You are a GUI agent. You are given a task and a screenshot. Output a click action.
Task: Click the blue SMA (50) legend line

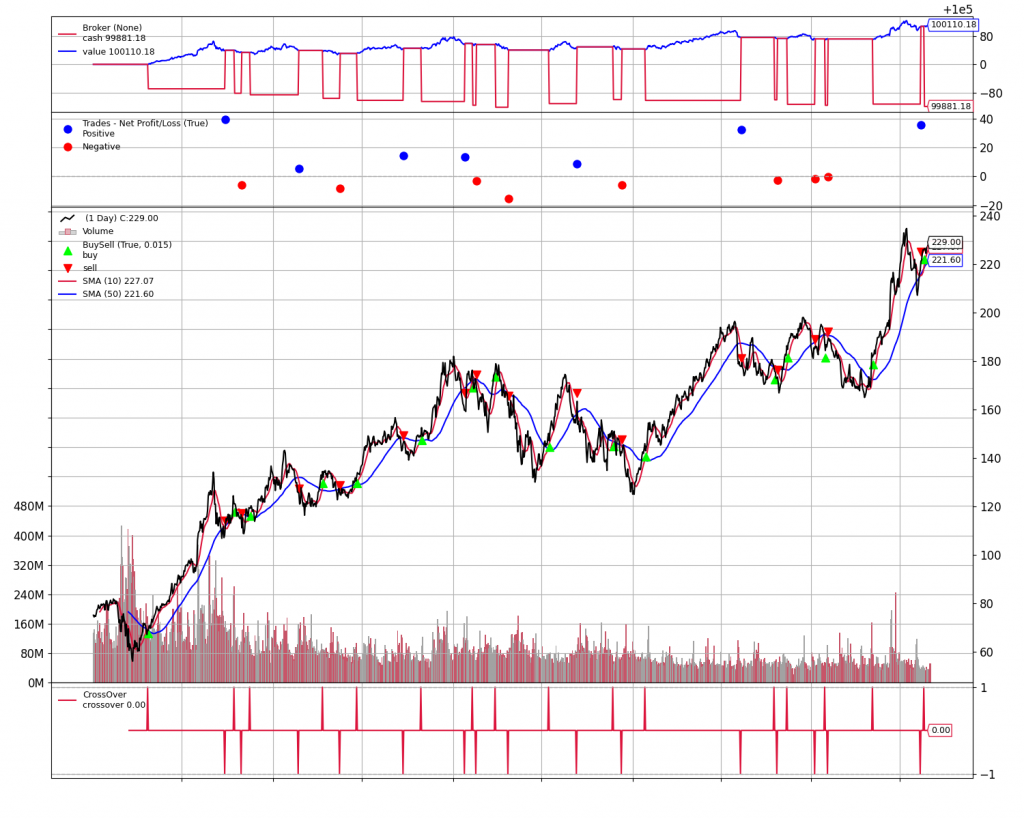[68, 294]
